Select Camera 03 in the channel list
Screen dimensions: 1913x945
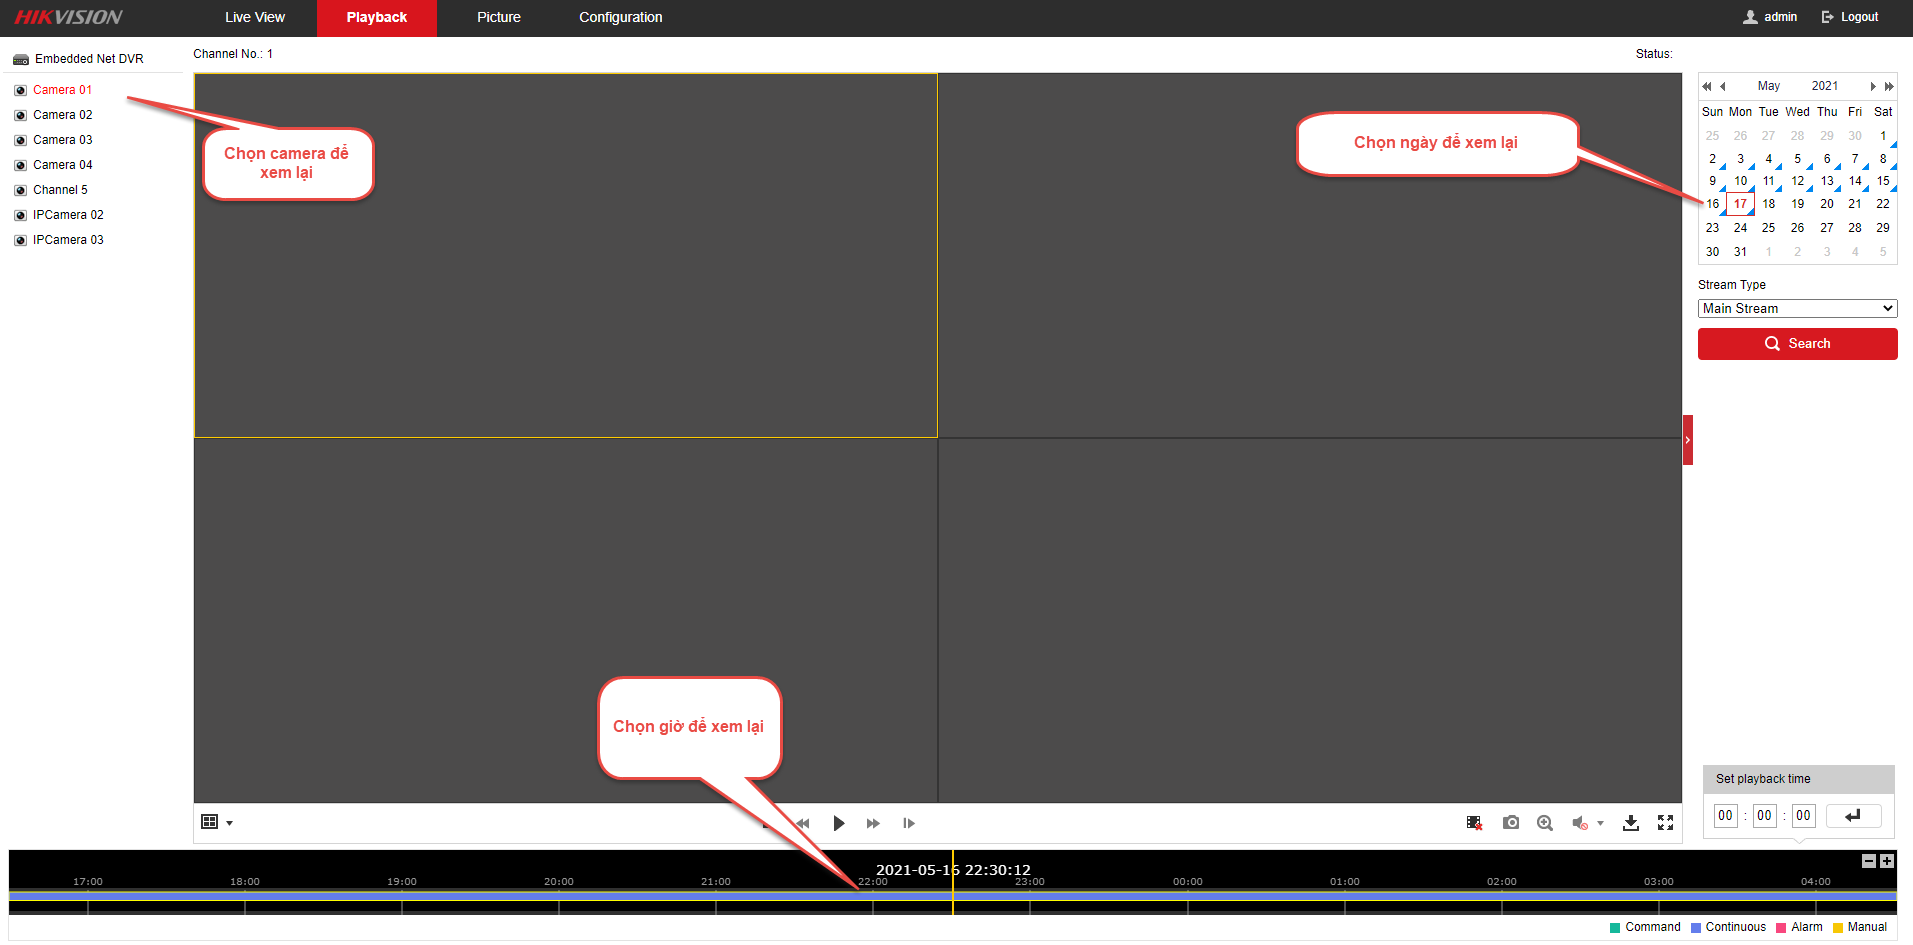coord(62,140)
